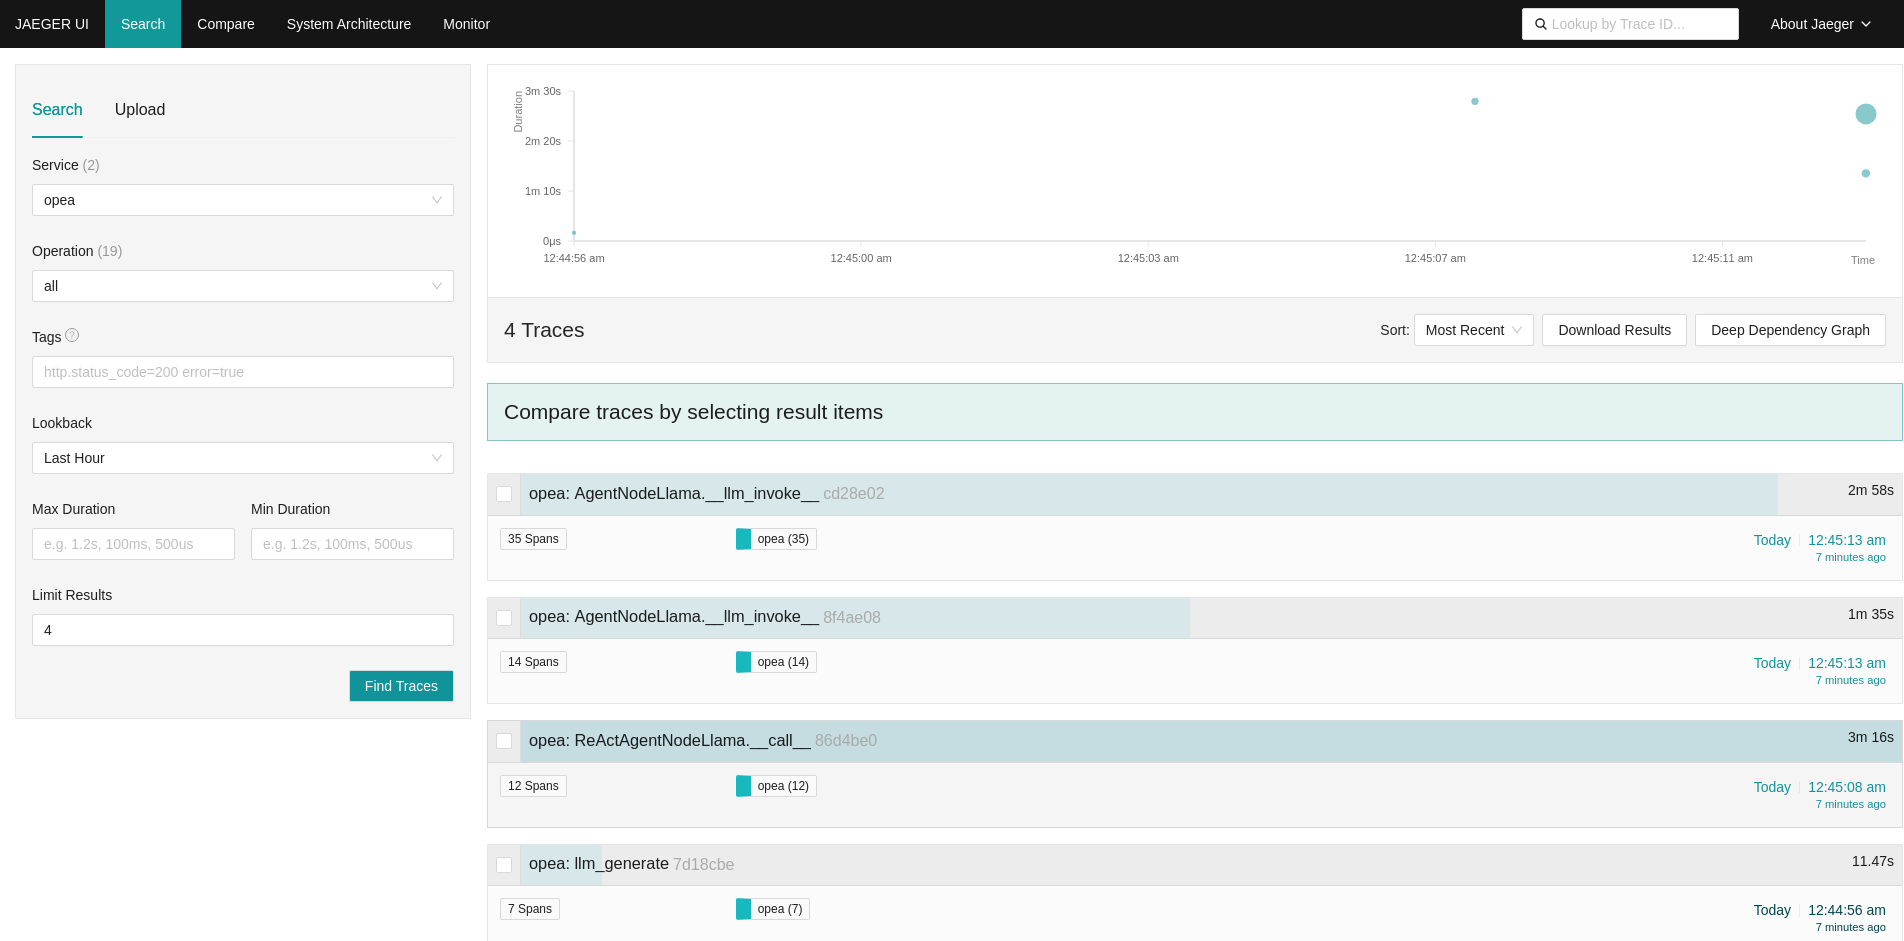This screenshot has width=1904, height=941.
Task: Open the Service dropdown showing opea
Action: pos(243,200)
